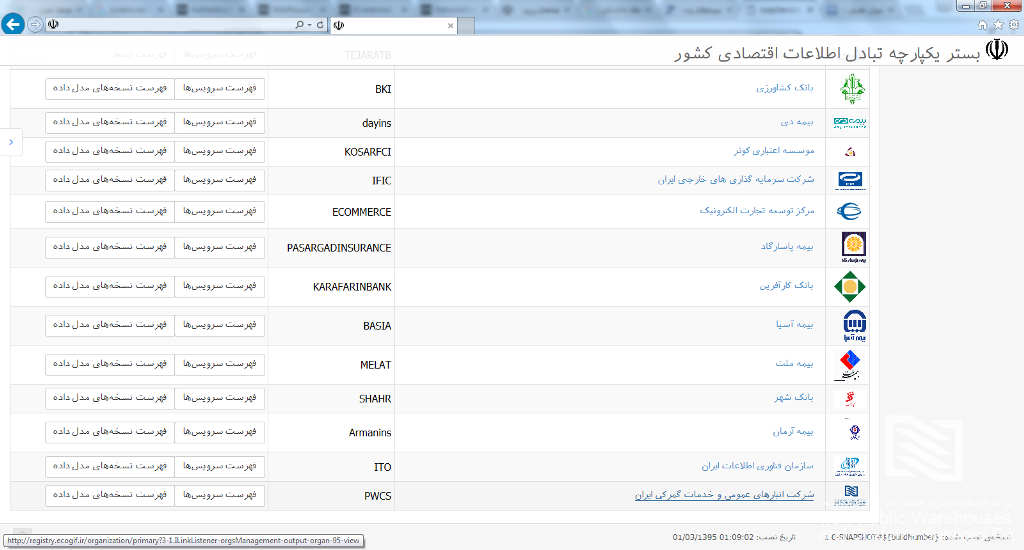Click فهرست سرویس‌ها button in ITO row
Image resolution: width=1024 pixels, height=550 pixels.
click(219, 466)
